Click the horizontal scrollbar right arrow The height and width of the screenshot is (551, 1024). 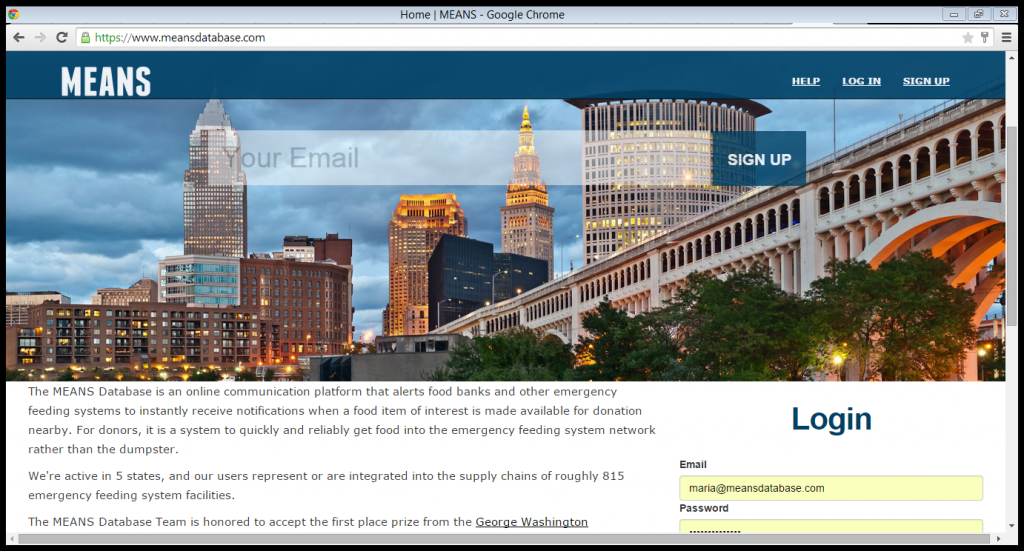(999, 539)
